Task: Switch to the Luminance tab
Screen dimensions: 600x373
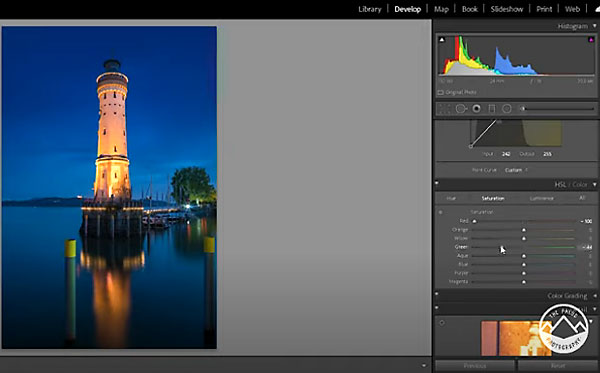Action: (x=541, y=198)
